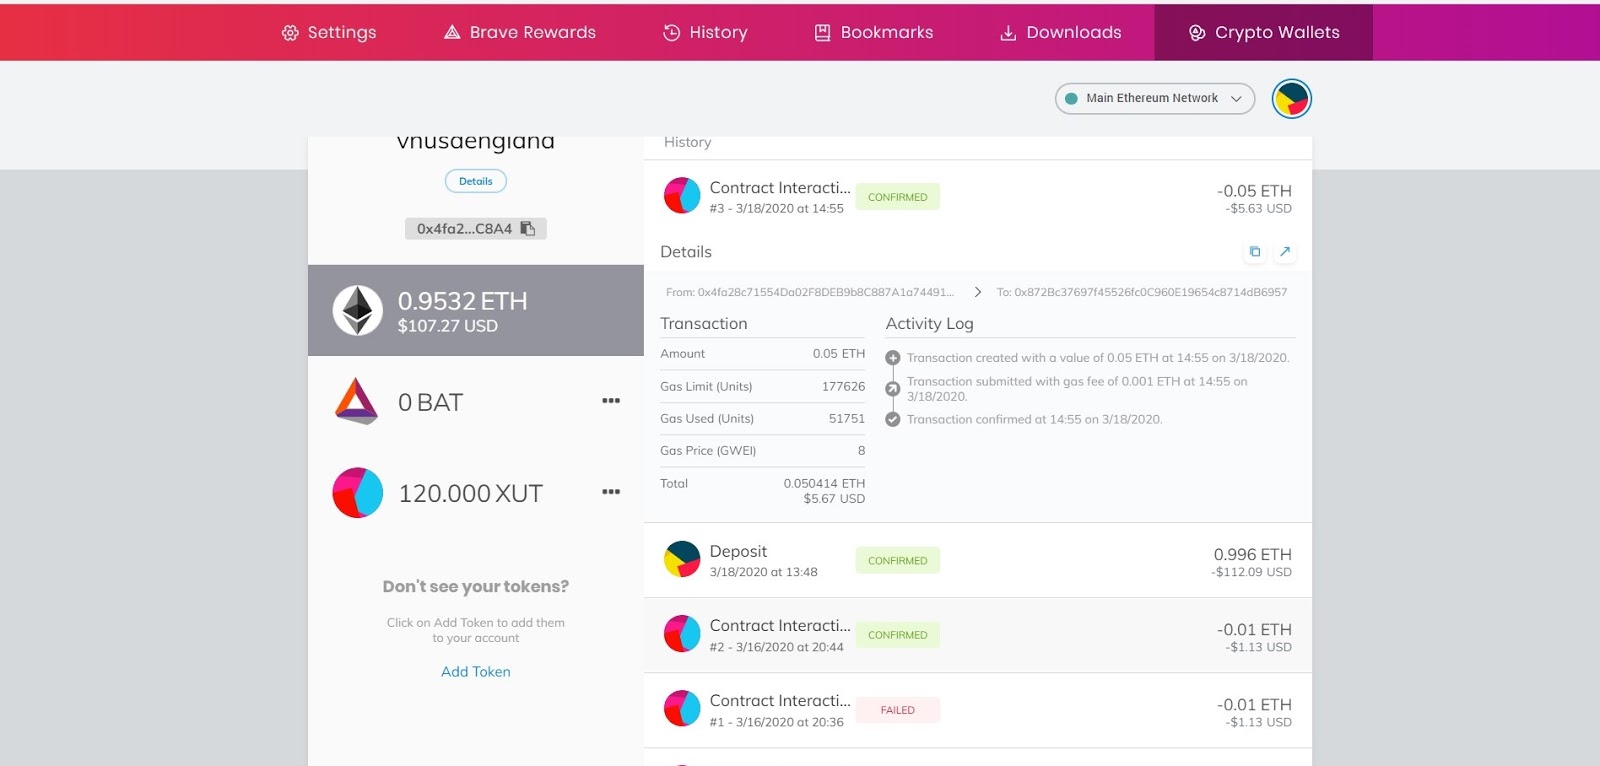Expand Contract Interaction #2 transaction
The height and width of the screenshot is (766, 1600).
pyautogui.click(x=978, y=635)
